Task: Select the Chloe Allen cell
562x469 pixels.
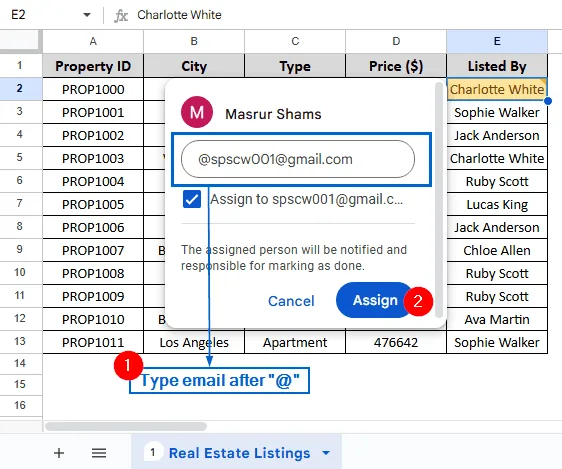Action: (x=497, y=250)
